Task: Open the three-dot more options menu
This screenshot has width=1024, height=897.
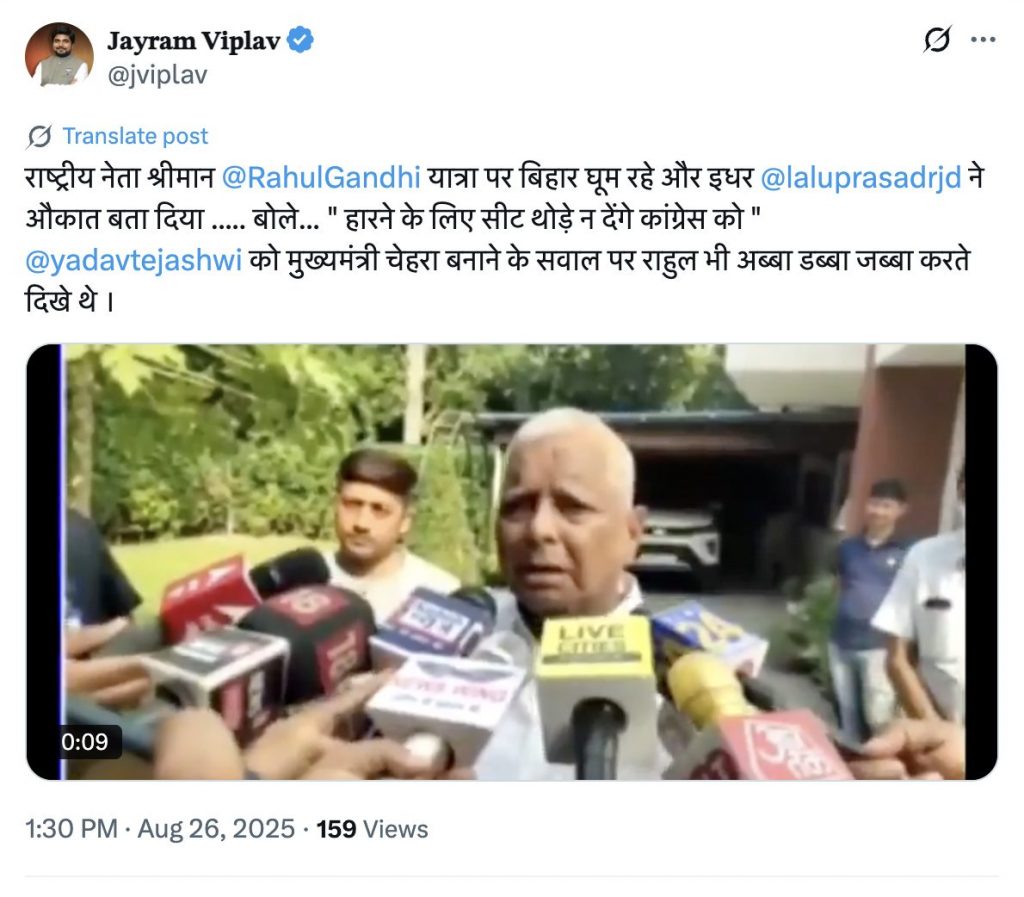Action: click(983, 40)
